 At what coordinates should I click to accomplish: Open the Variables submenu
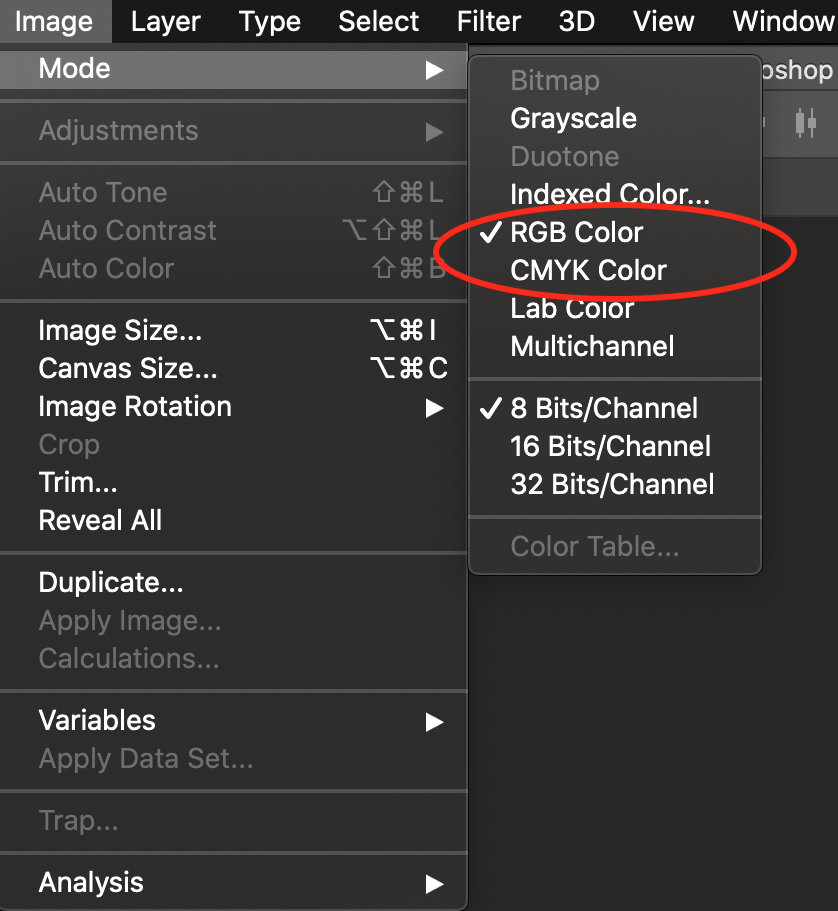[x=97, y=720]
